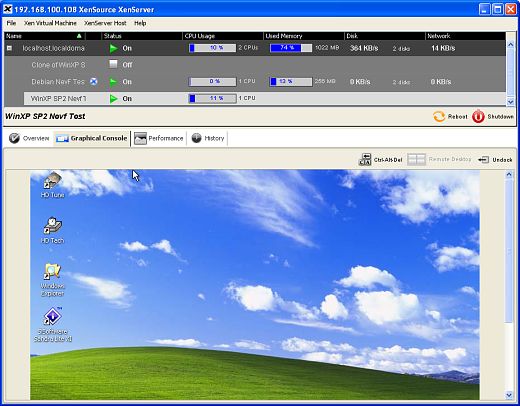Open the File menu
This screenshot has width=520, height=406.
[x=11, y=23]
